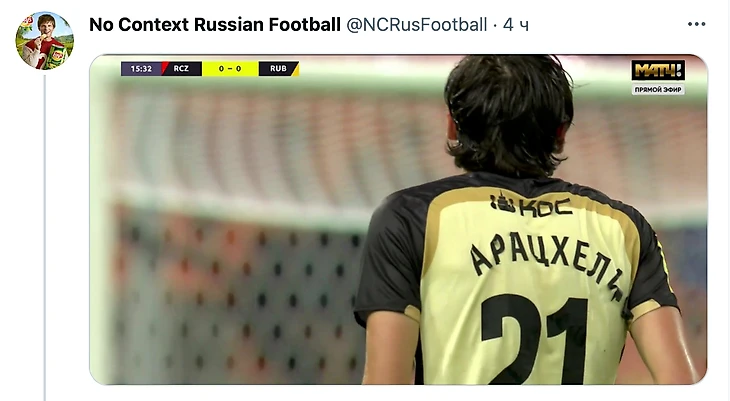
Task: Click the 4 ч tweet timestamp
Action: [x=516, y=25]
